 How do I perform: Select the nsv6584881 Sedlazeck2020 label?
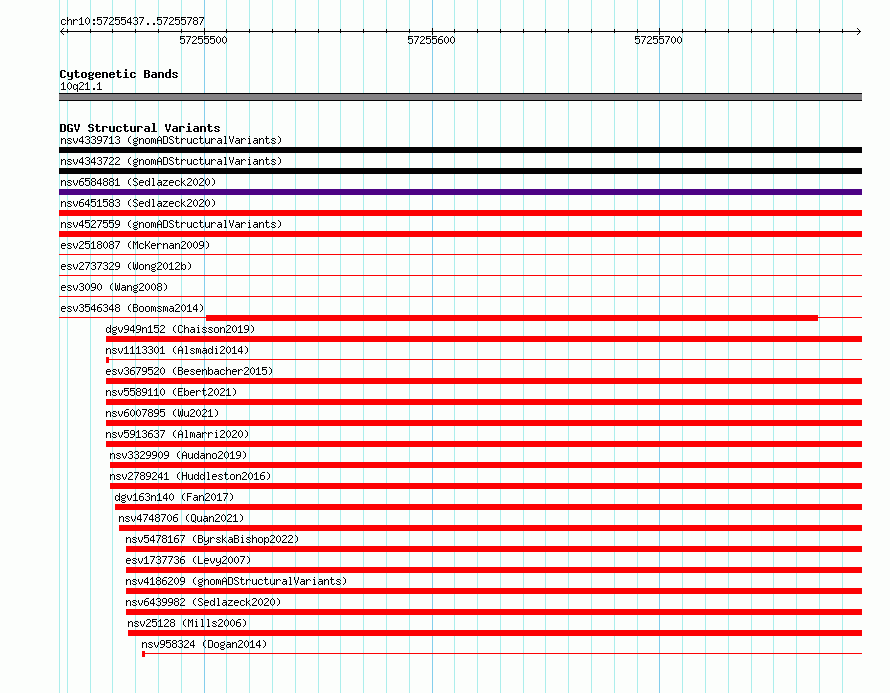point(138,182)
